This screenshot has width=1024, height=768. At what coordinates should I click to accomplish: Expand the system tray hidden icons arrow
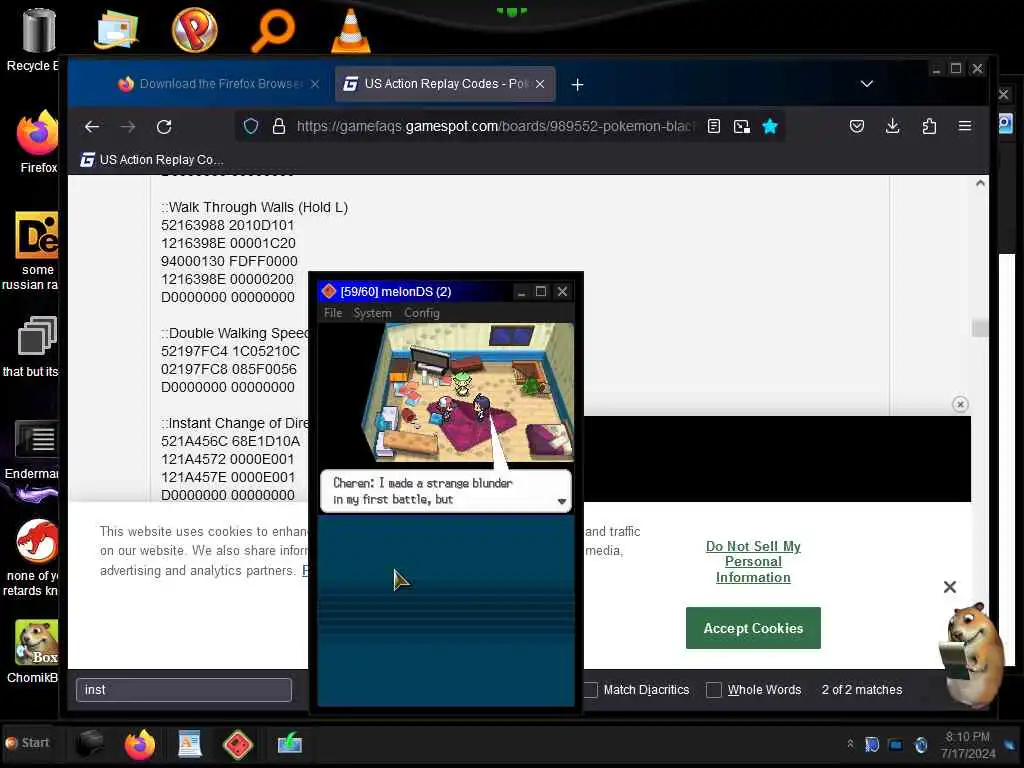coord(850,744)
